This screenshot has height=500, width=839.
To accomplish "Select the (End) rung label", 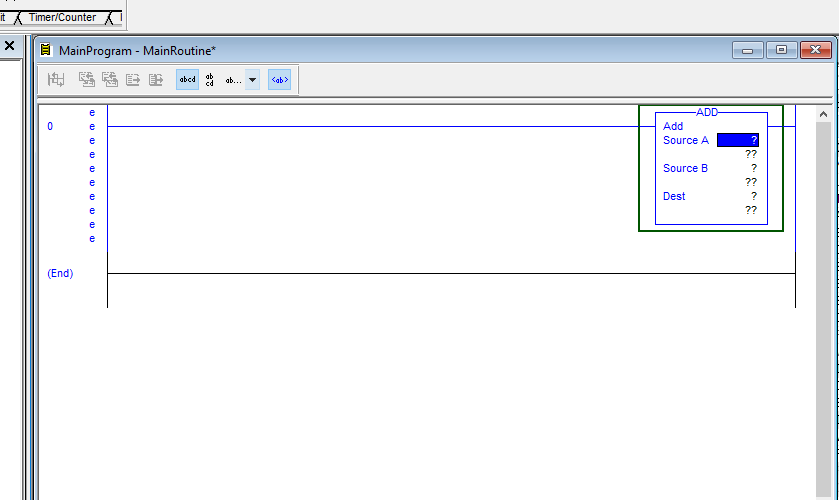I will (60, 273).
